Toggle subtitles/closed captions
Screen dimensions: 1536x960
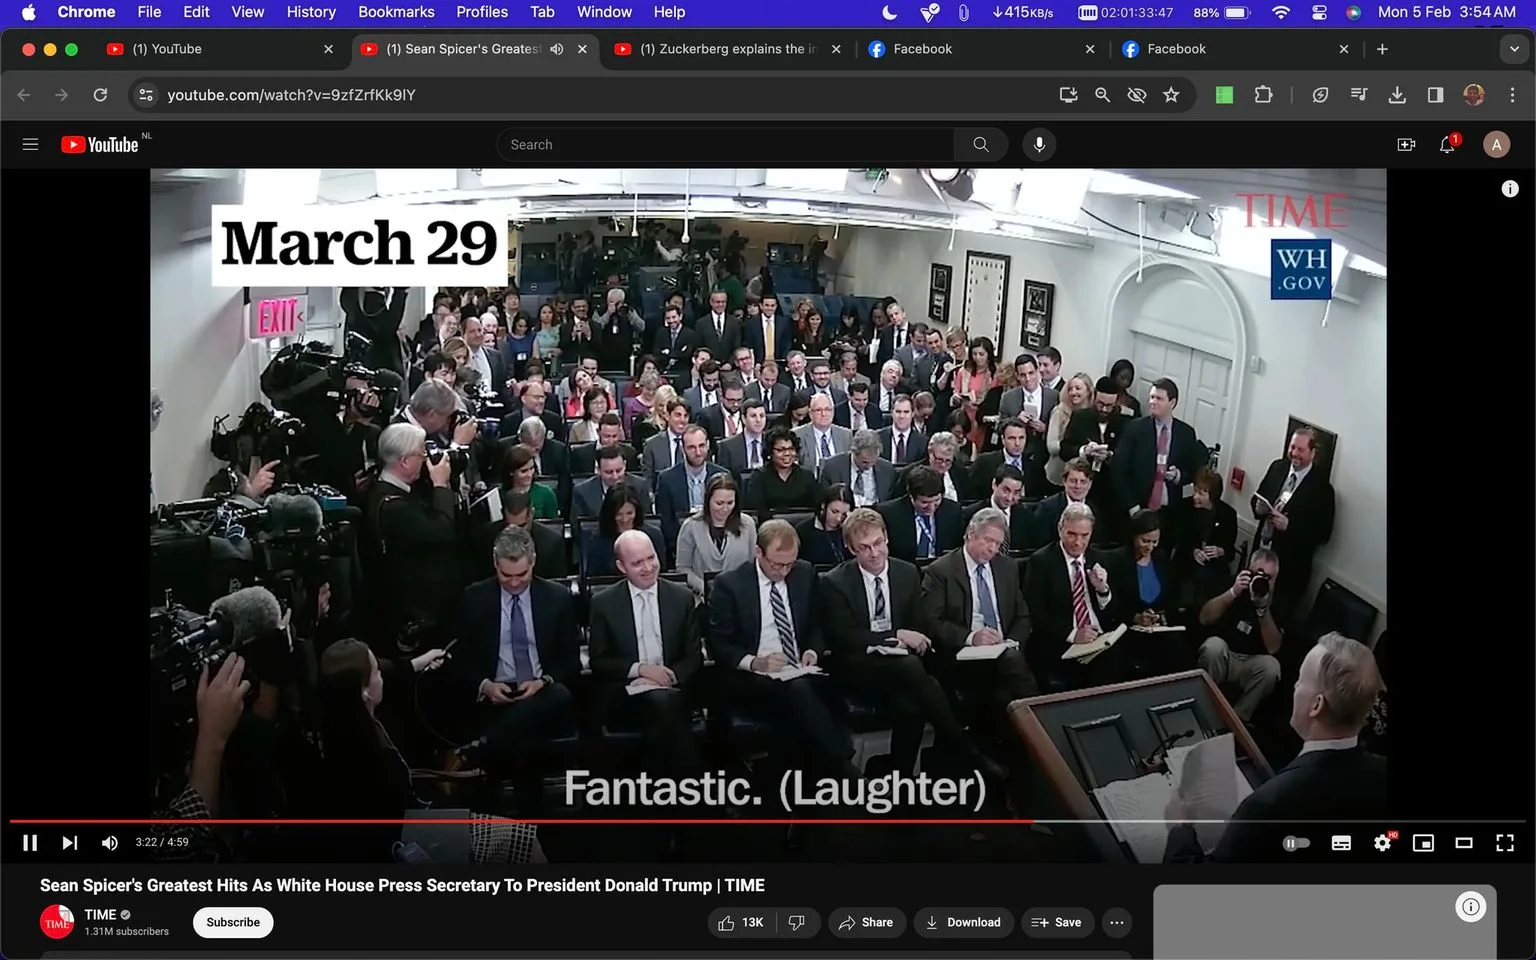[1341, 843]
